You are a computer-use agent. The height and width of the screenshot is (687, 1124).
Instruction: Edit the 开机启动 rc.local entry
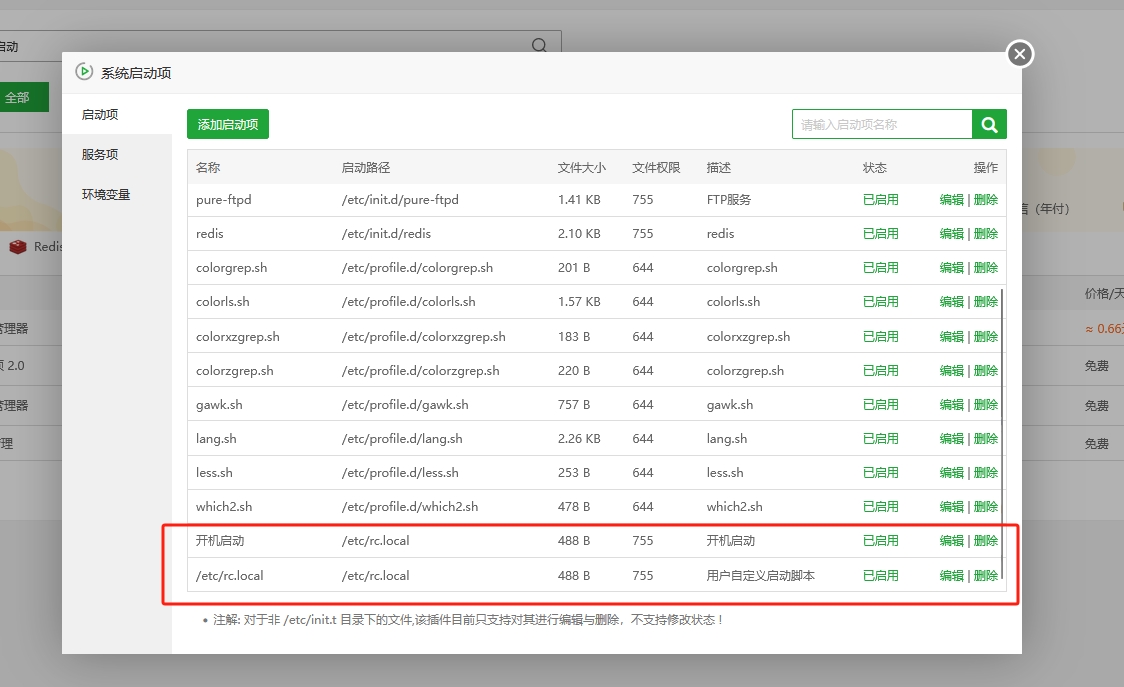[x=951, y=541]
